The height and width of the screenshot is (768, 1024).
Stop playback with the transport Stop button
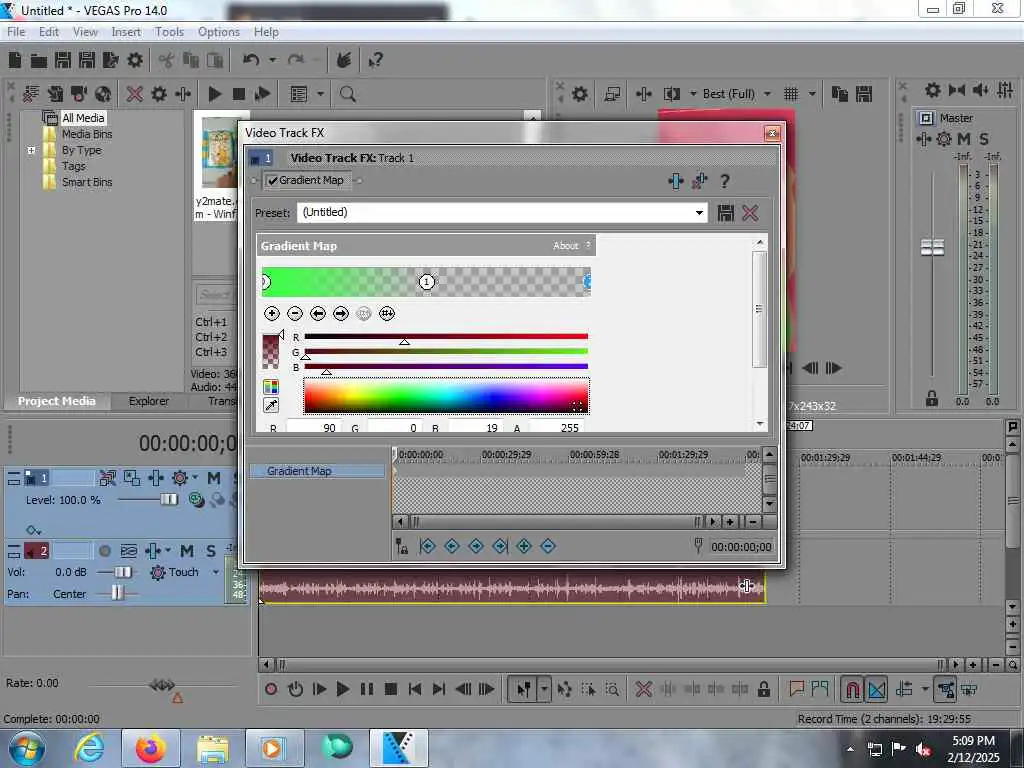click(x=391, y=689)
